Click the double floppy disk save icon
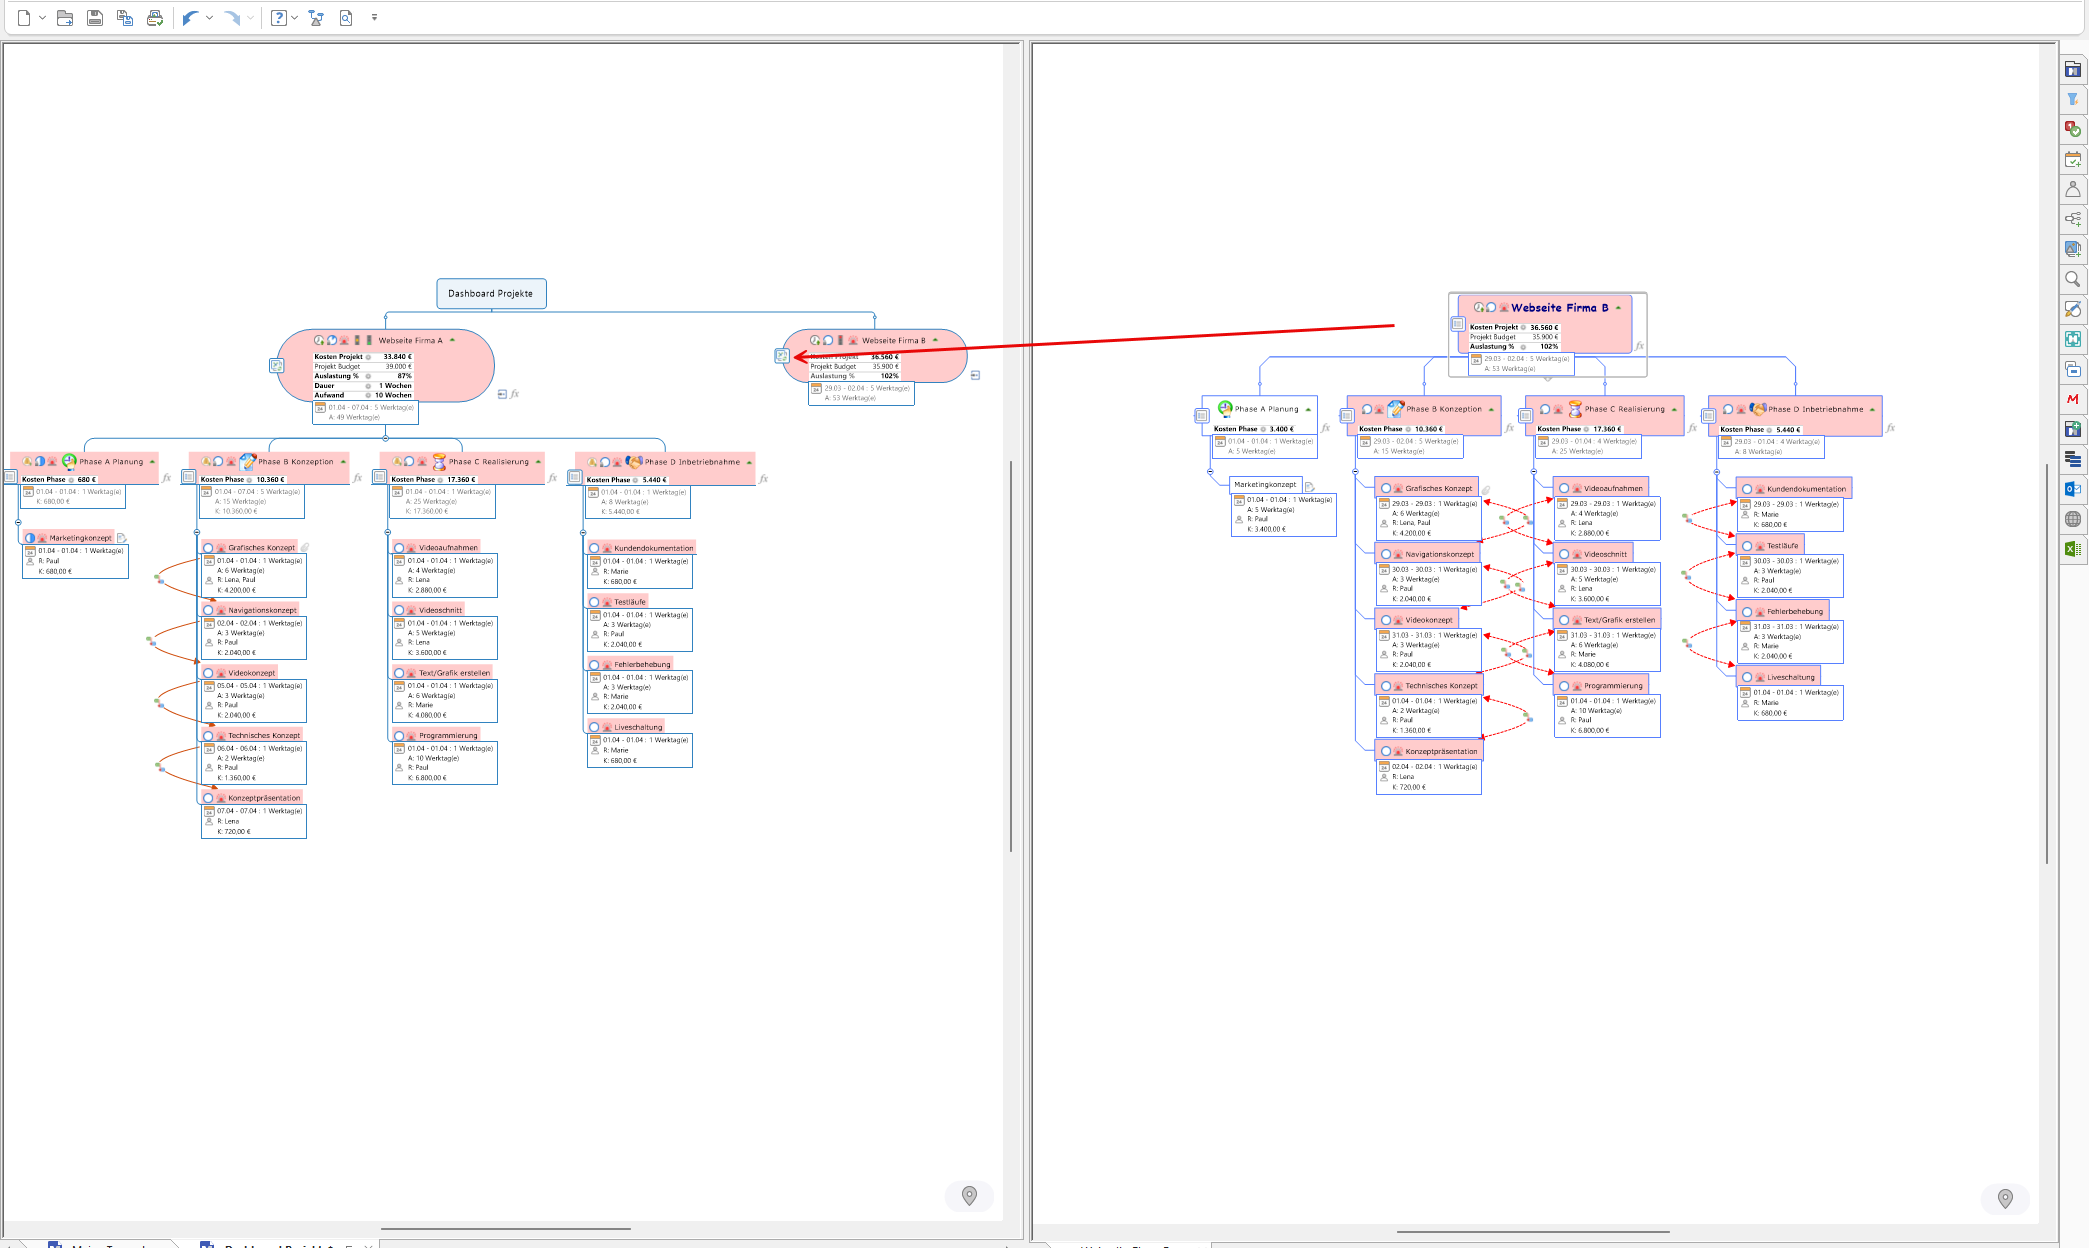 [125, 18]
